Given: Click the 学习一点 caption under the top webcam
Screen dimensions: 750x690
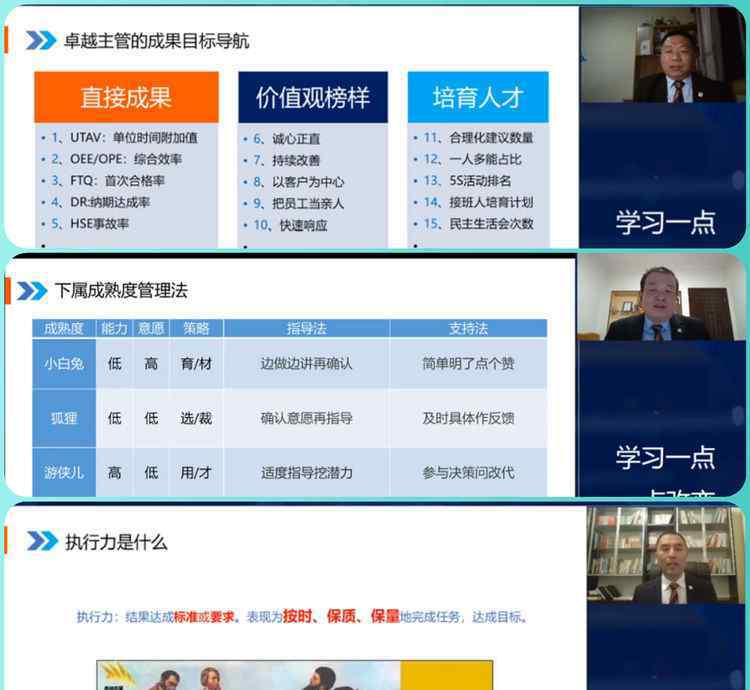Looking at the screenshot, I should pos(665,222).
